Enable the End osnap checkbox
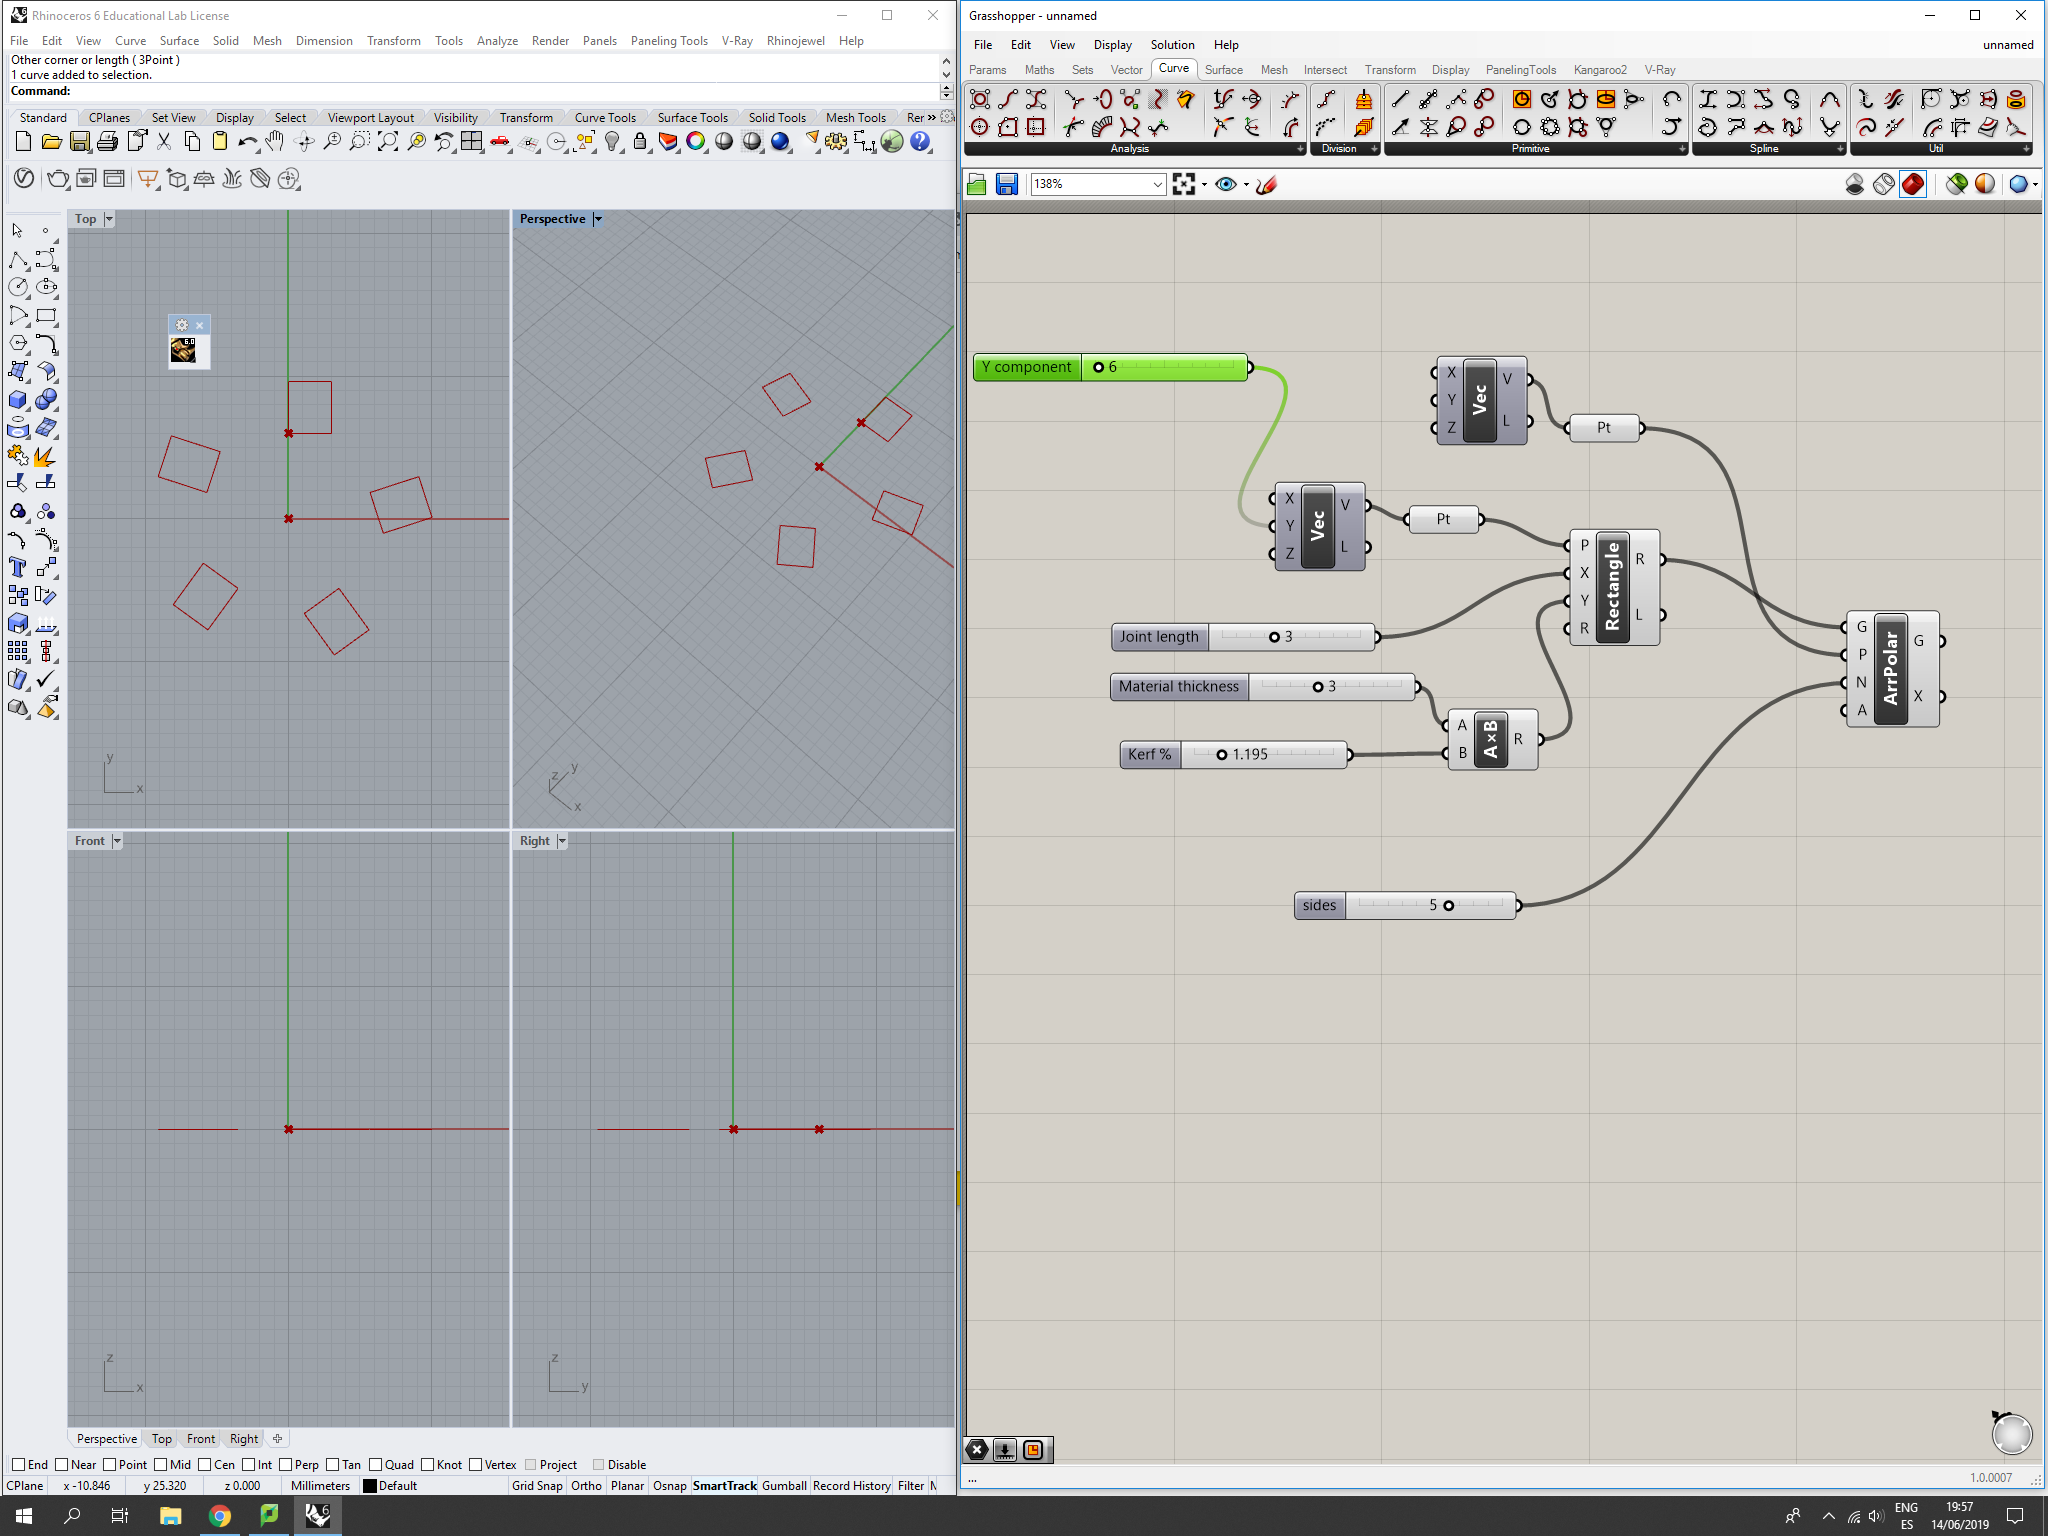 click(x=18, y=1465)
